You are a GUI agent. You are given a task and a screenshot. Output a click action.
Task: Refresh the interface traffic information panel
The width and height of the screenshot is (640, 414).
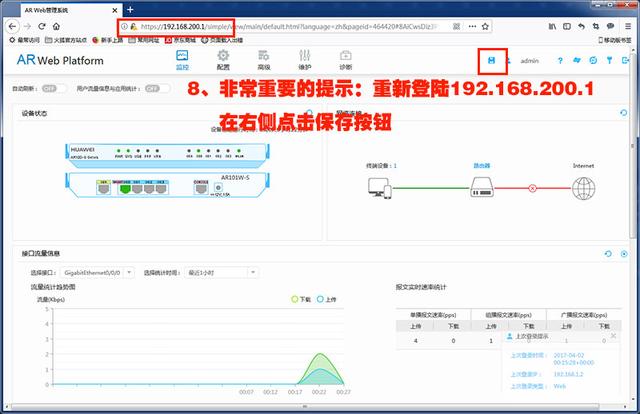point(608,254)
